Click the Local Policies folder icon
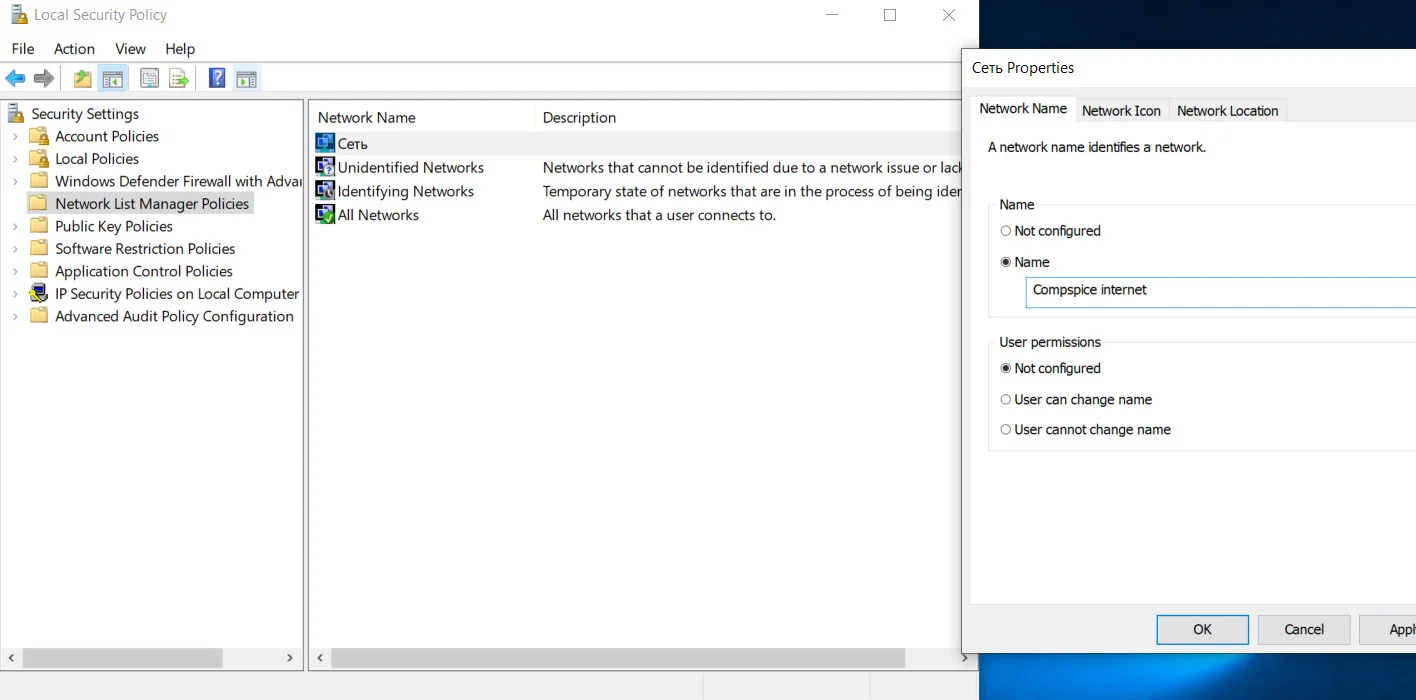Image resolution: width=1416 pixels, height=700 pixels. point(39,158)
